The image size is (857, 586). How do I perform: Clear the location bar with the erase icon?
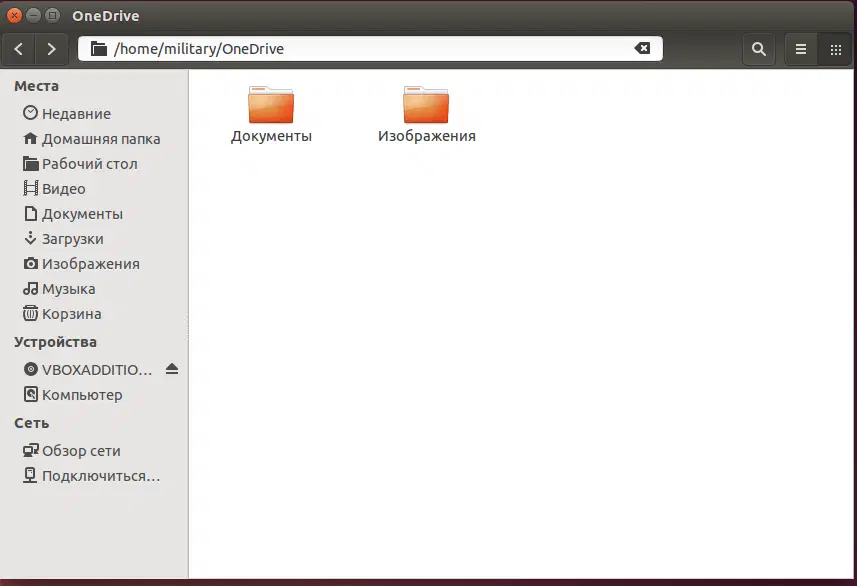pyautogui.click(x=642, y=49)
